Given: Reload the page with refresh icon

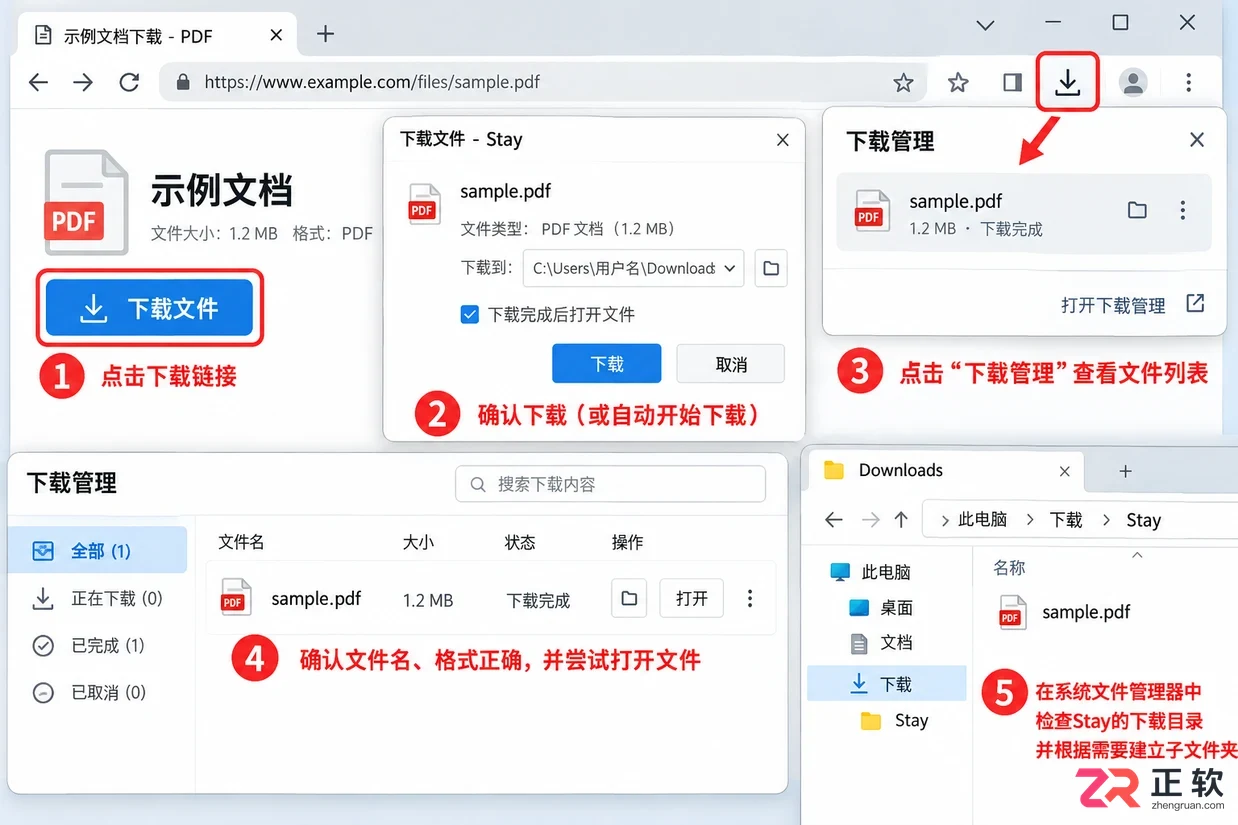Looking at the screenshot, I should pos(129,83).
